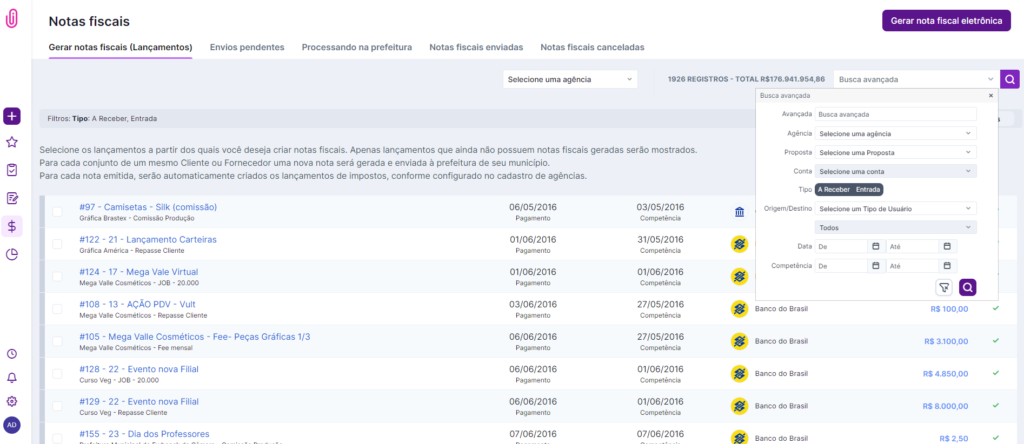The height and width of the screenshot is (444, 1024).
Task: Switch to Notas fiscais enviadas tab
Action: click(x=476, y=48)
